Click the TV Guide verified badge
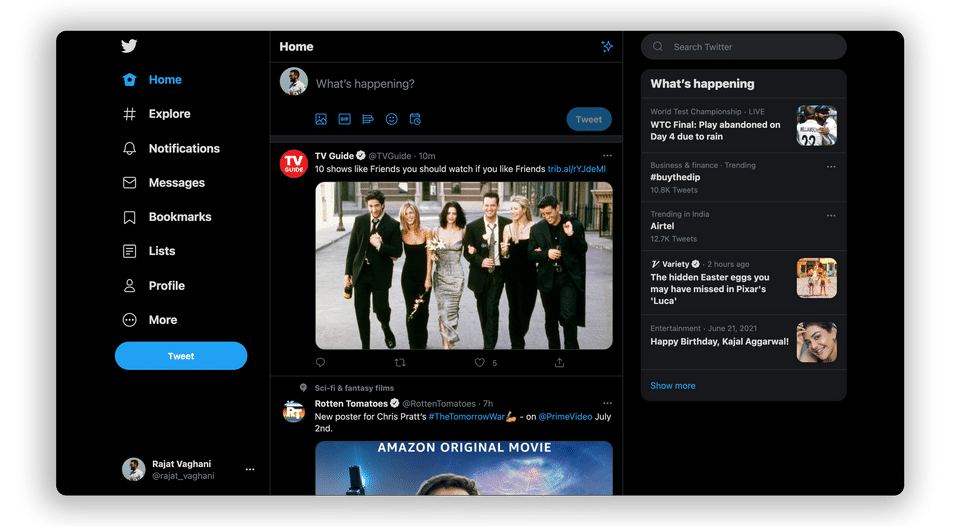This screenshot has height=526, width=960. click(361, 156)
